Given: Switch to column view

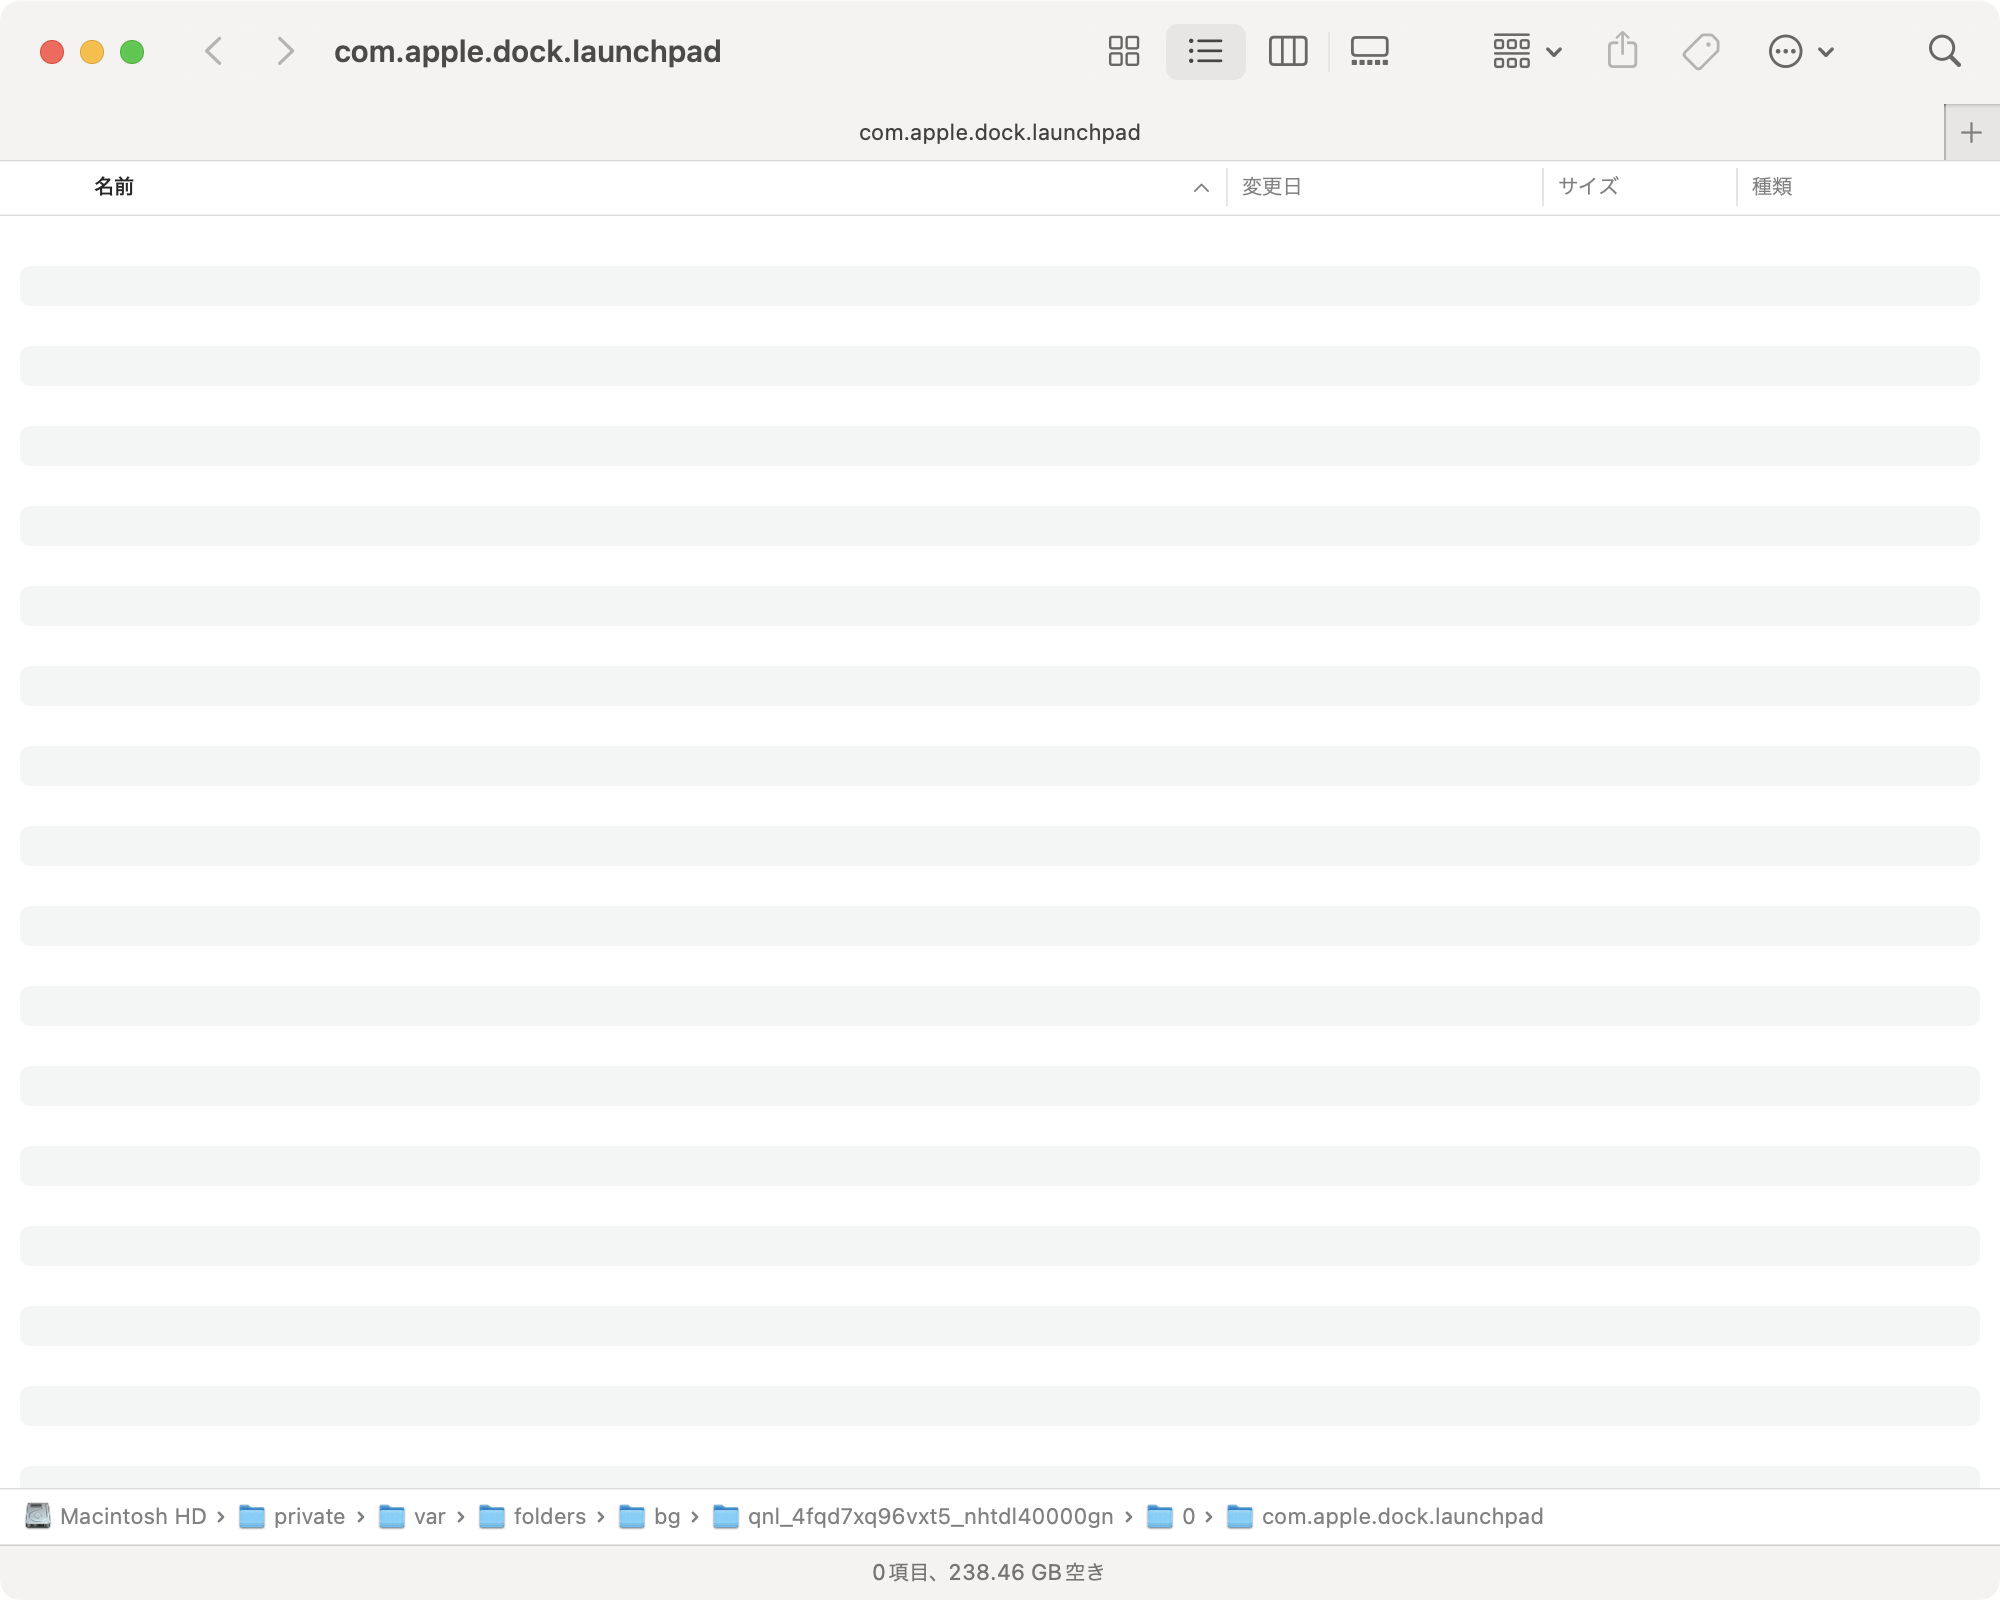Looking at the screenshot, I should coord(1288,51).
